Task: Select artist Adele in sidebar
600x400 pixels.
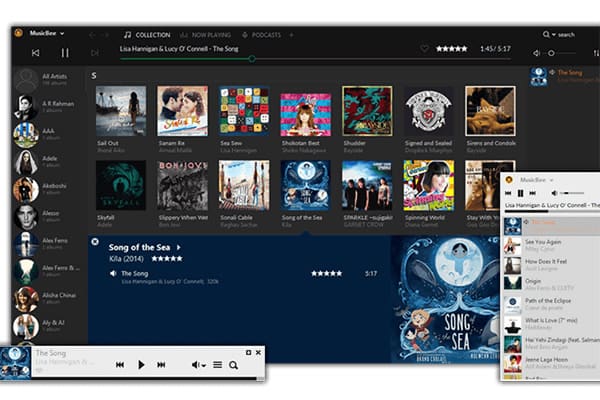Action: tap(47, 162)
